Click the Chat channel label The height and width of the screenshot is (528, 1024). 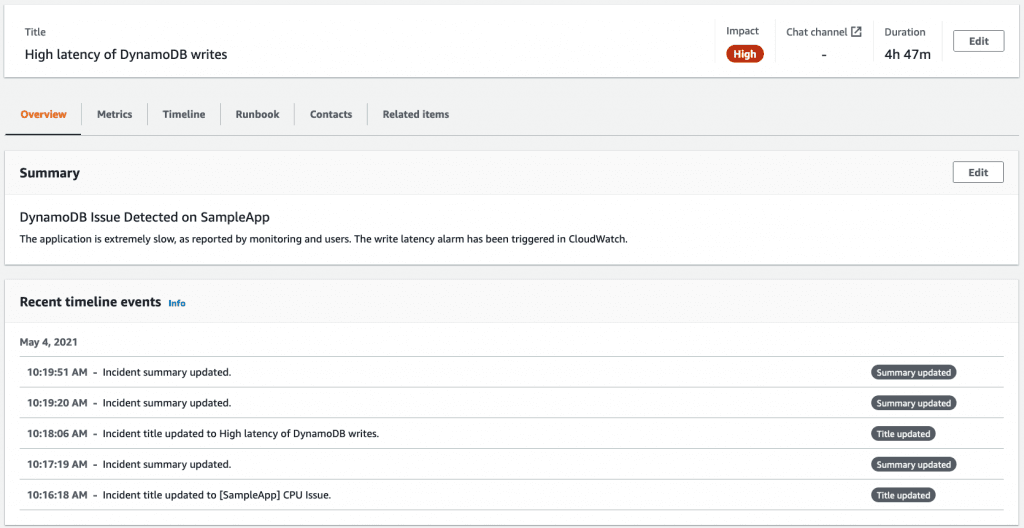coord(816,31)
